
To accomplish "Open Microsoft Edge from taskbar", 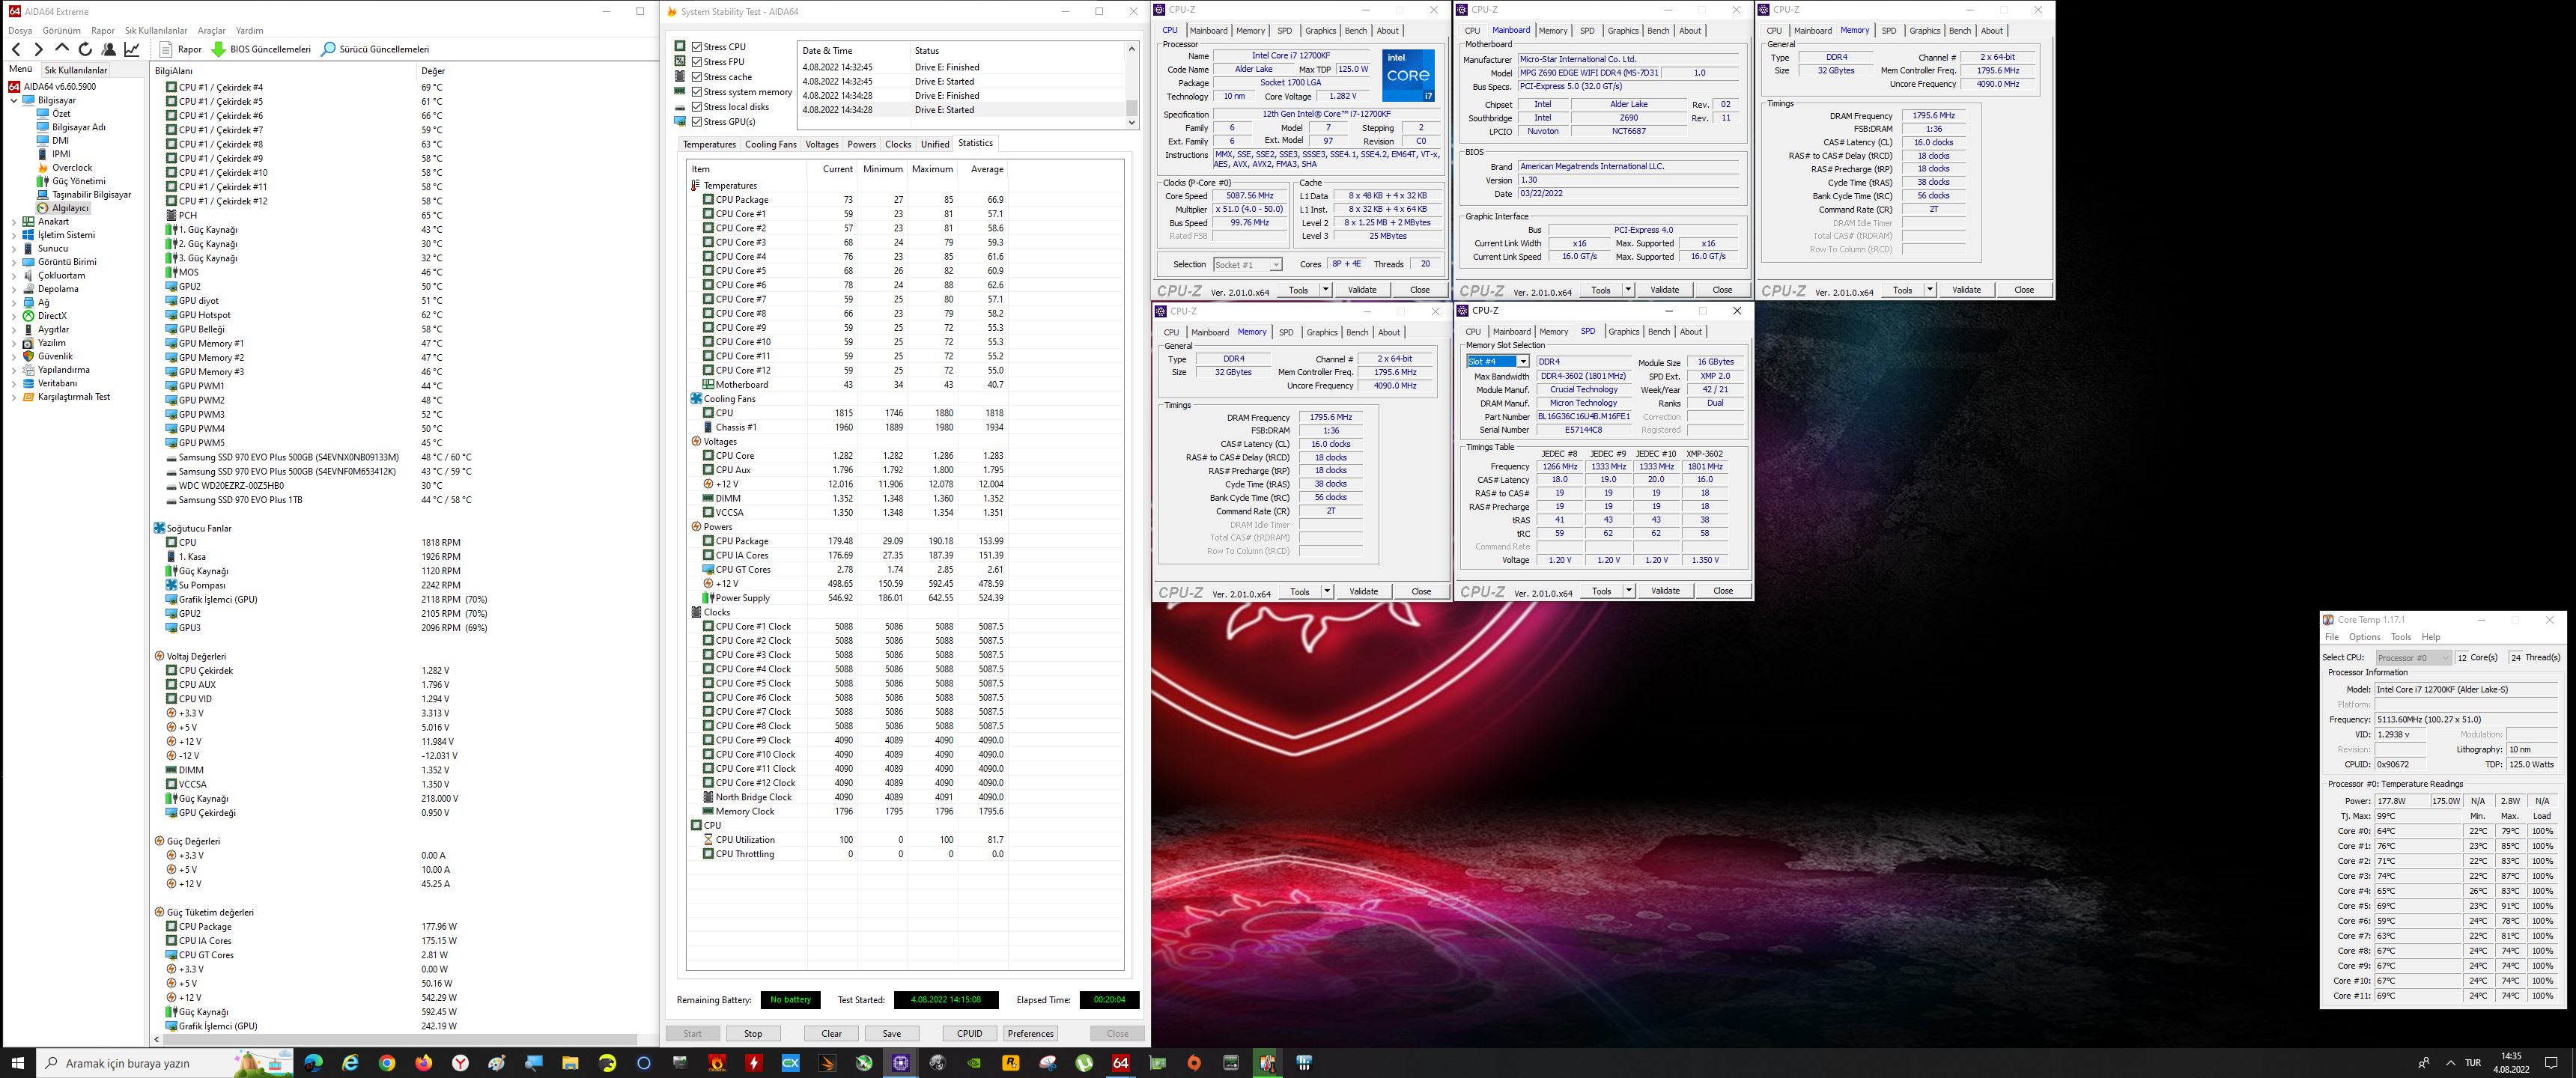I will pos(313,1063).
